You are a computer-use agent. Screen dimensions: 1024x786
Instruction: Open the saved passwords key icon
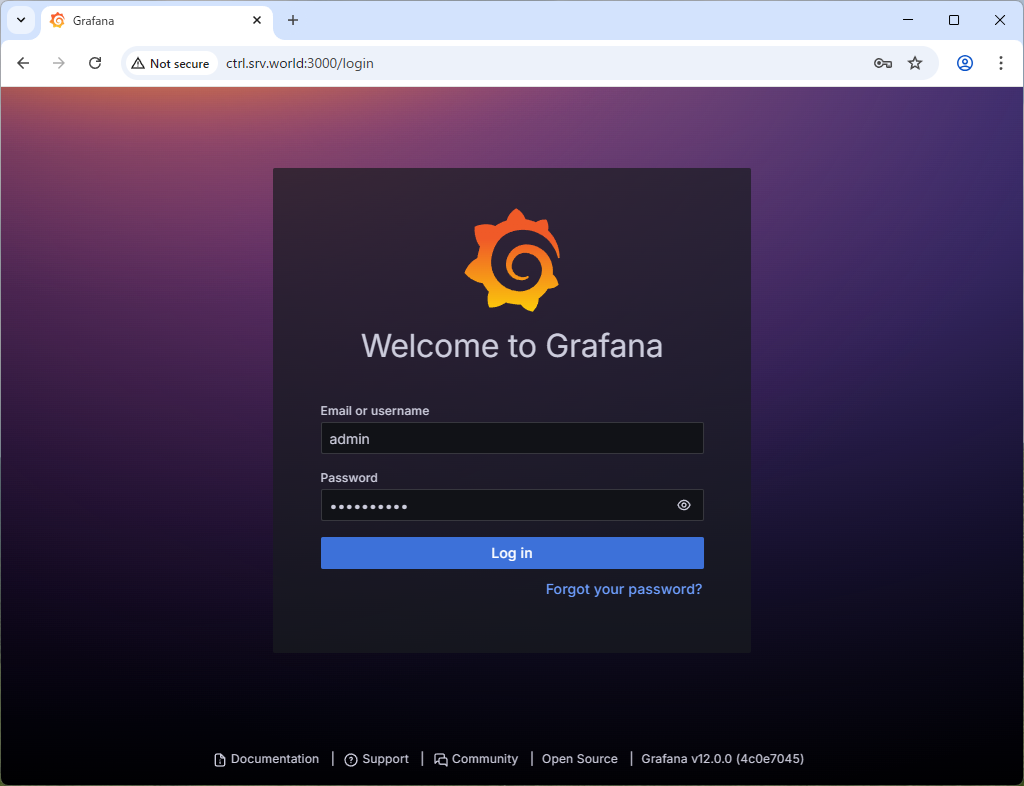click(x=883, y=63)
